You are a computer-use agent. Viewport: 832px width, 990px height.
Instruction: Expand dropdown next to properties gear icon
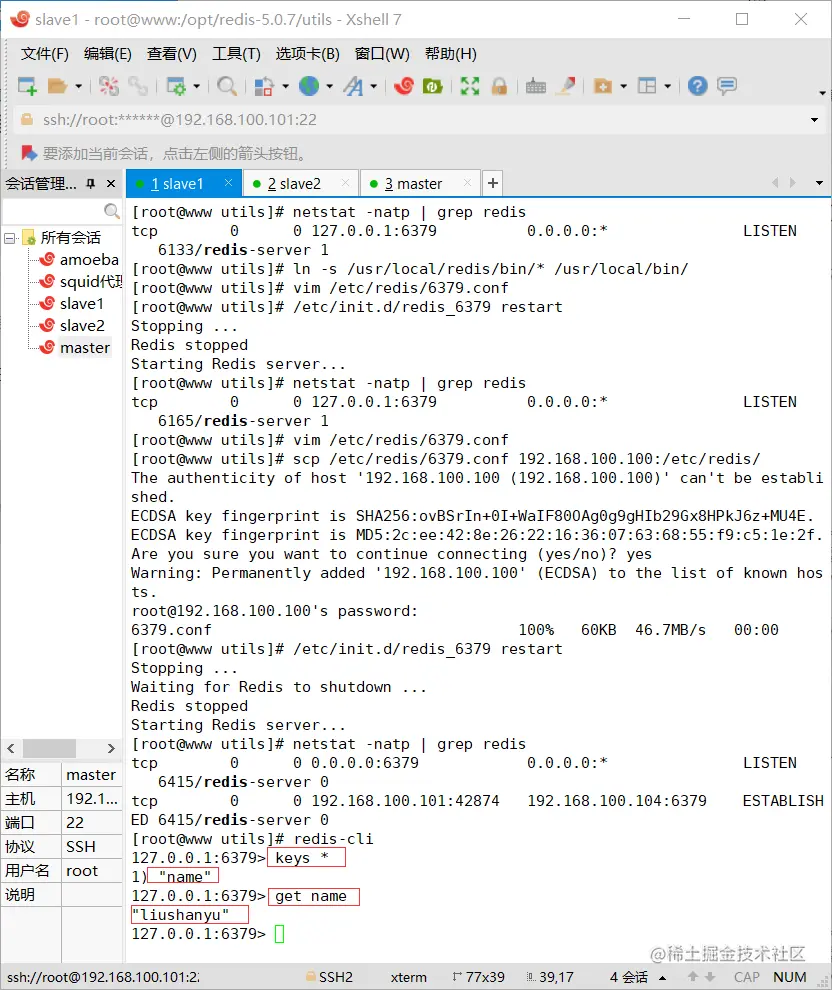point(196,86)
